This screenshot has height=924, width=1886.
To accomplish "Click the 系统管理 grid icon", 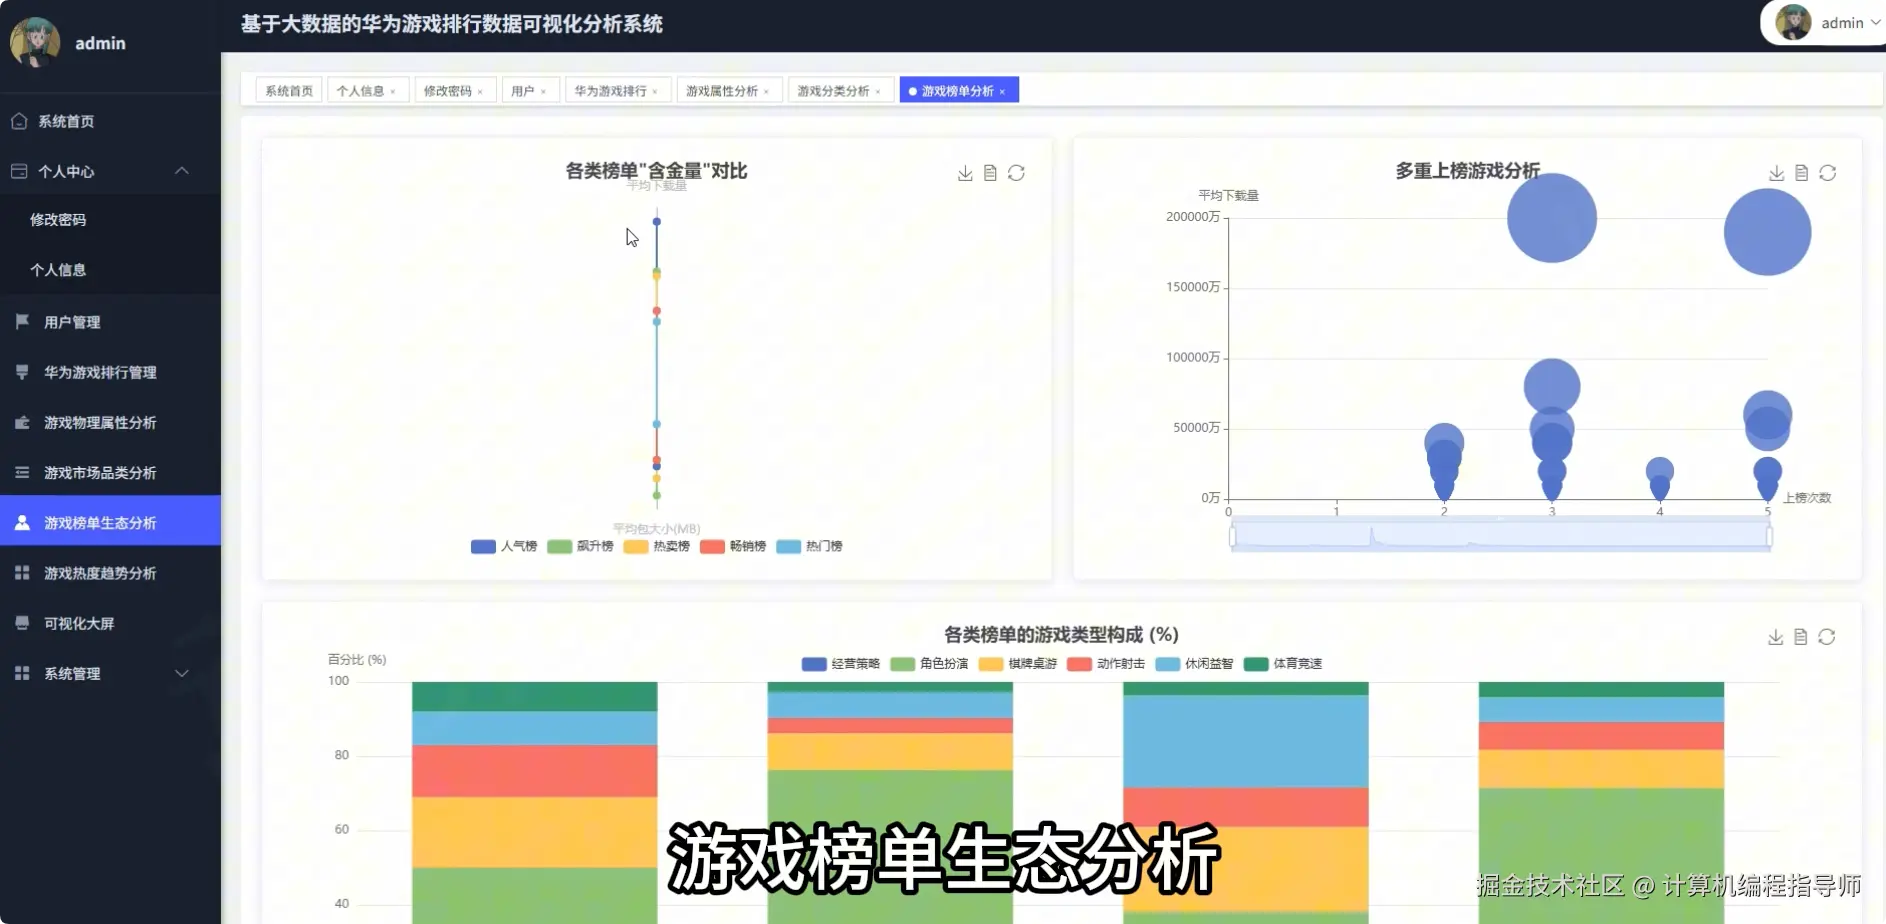I will 22,673.
